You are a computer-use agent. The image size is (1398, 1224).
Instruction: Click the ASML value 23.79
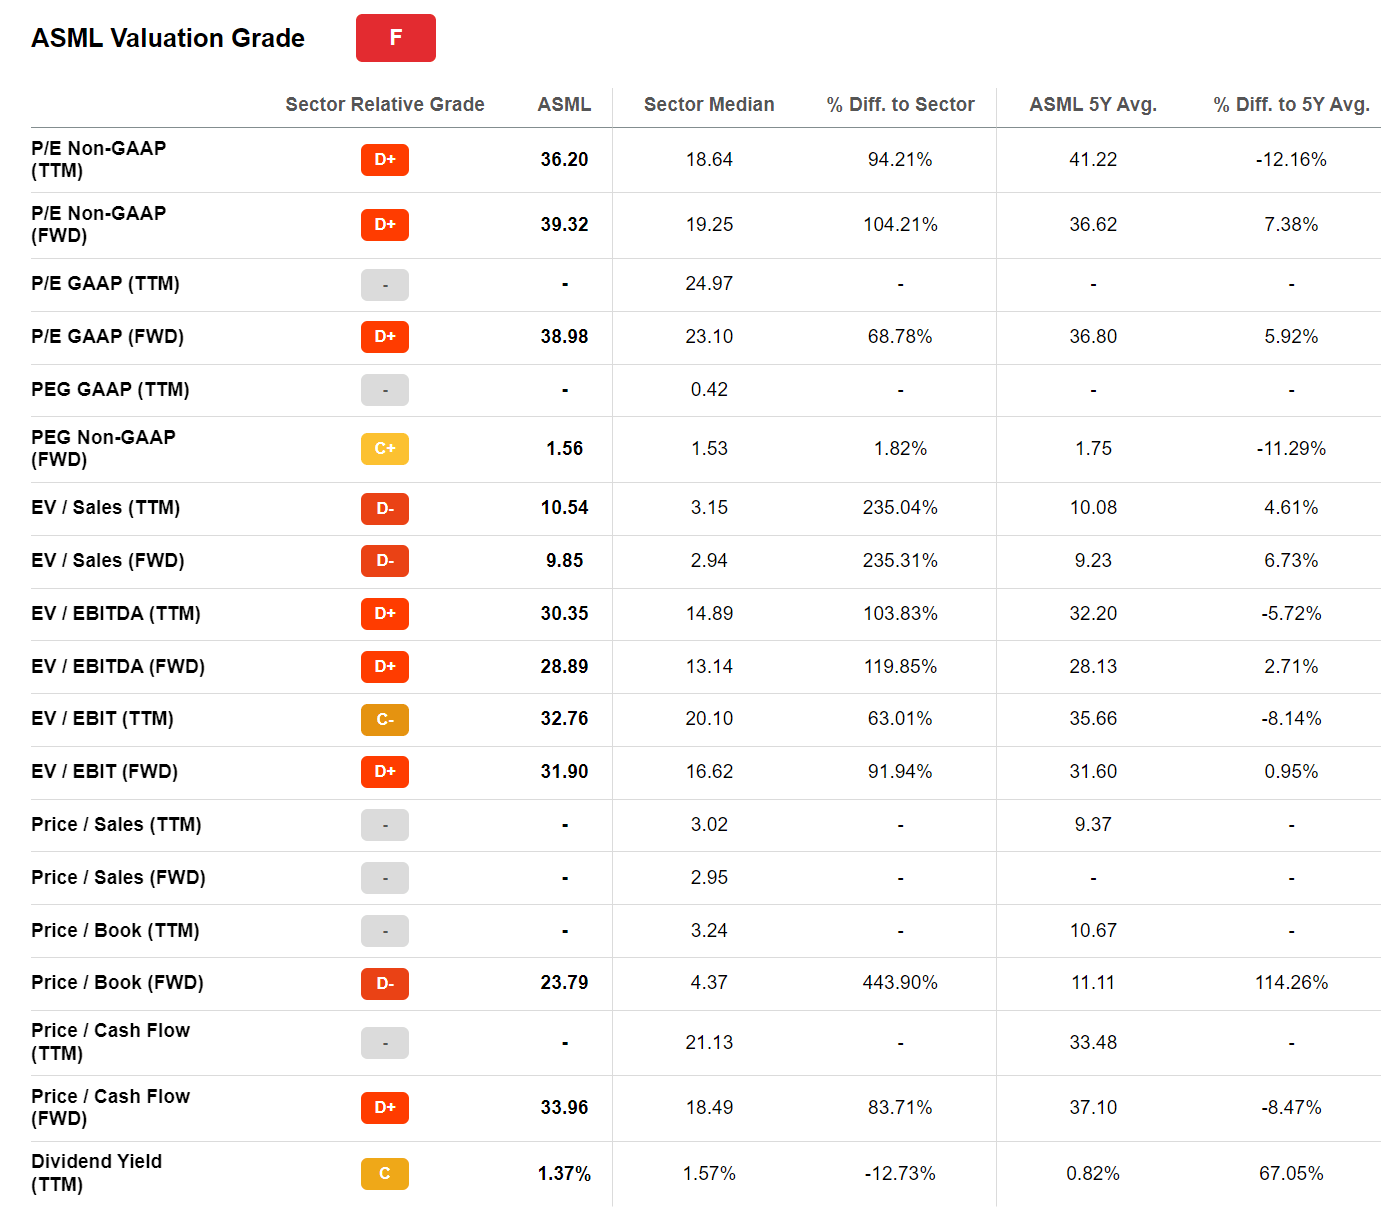[x=564, y=982]
